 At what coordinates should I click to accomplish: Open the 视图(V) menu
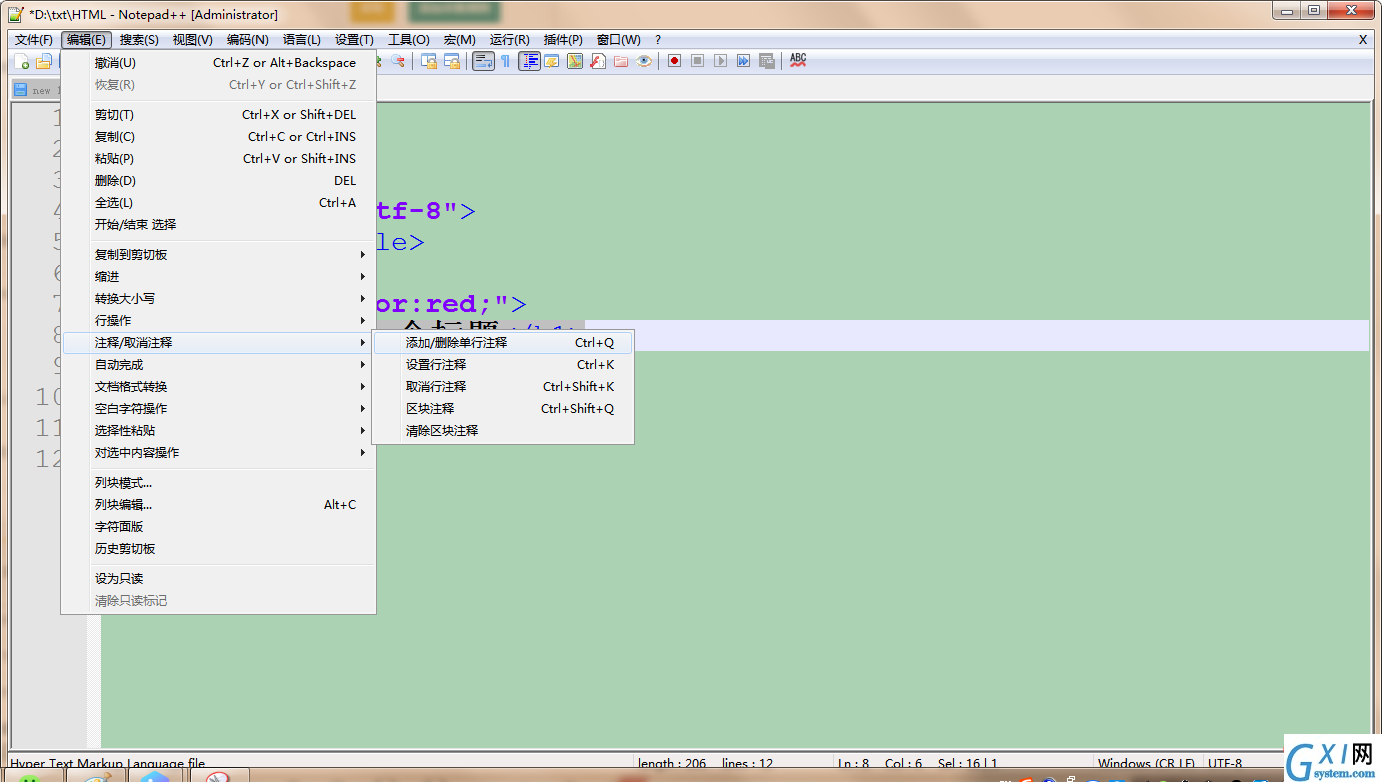point(192,40)
